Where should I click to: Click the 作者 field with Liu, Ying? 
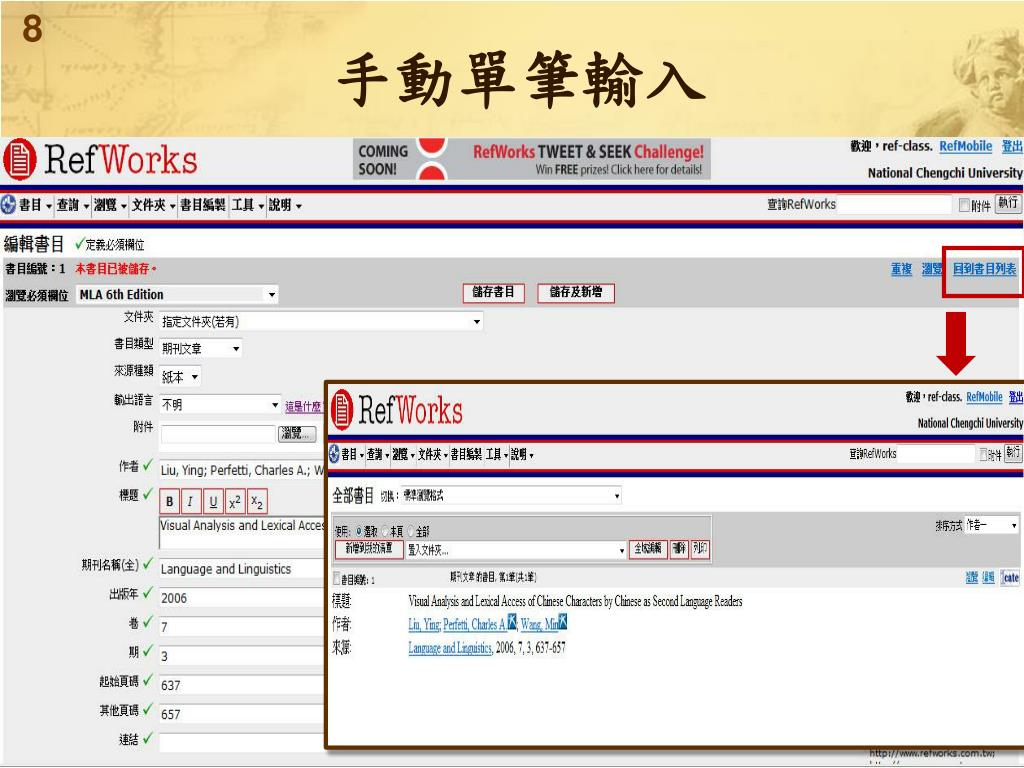tap(242, 470)
